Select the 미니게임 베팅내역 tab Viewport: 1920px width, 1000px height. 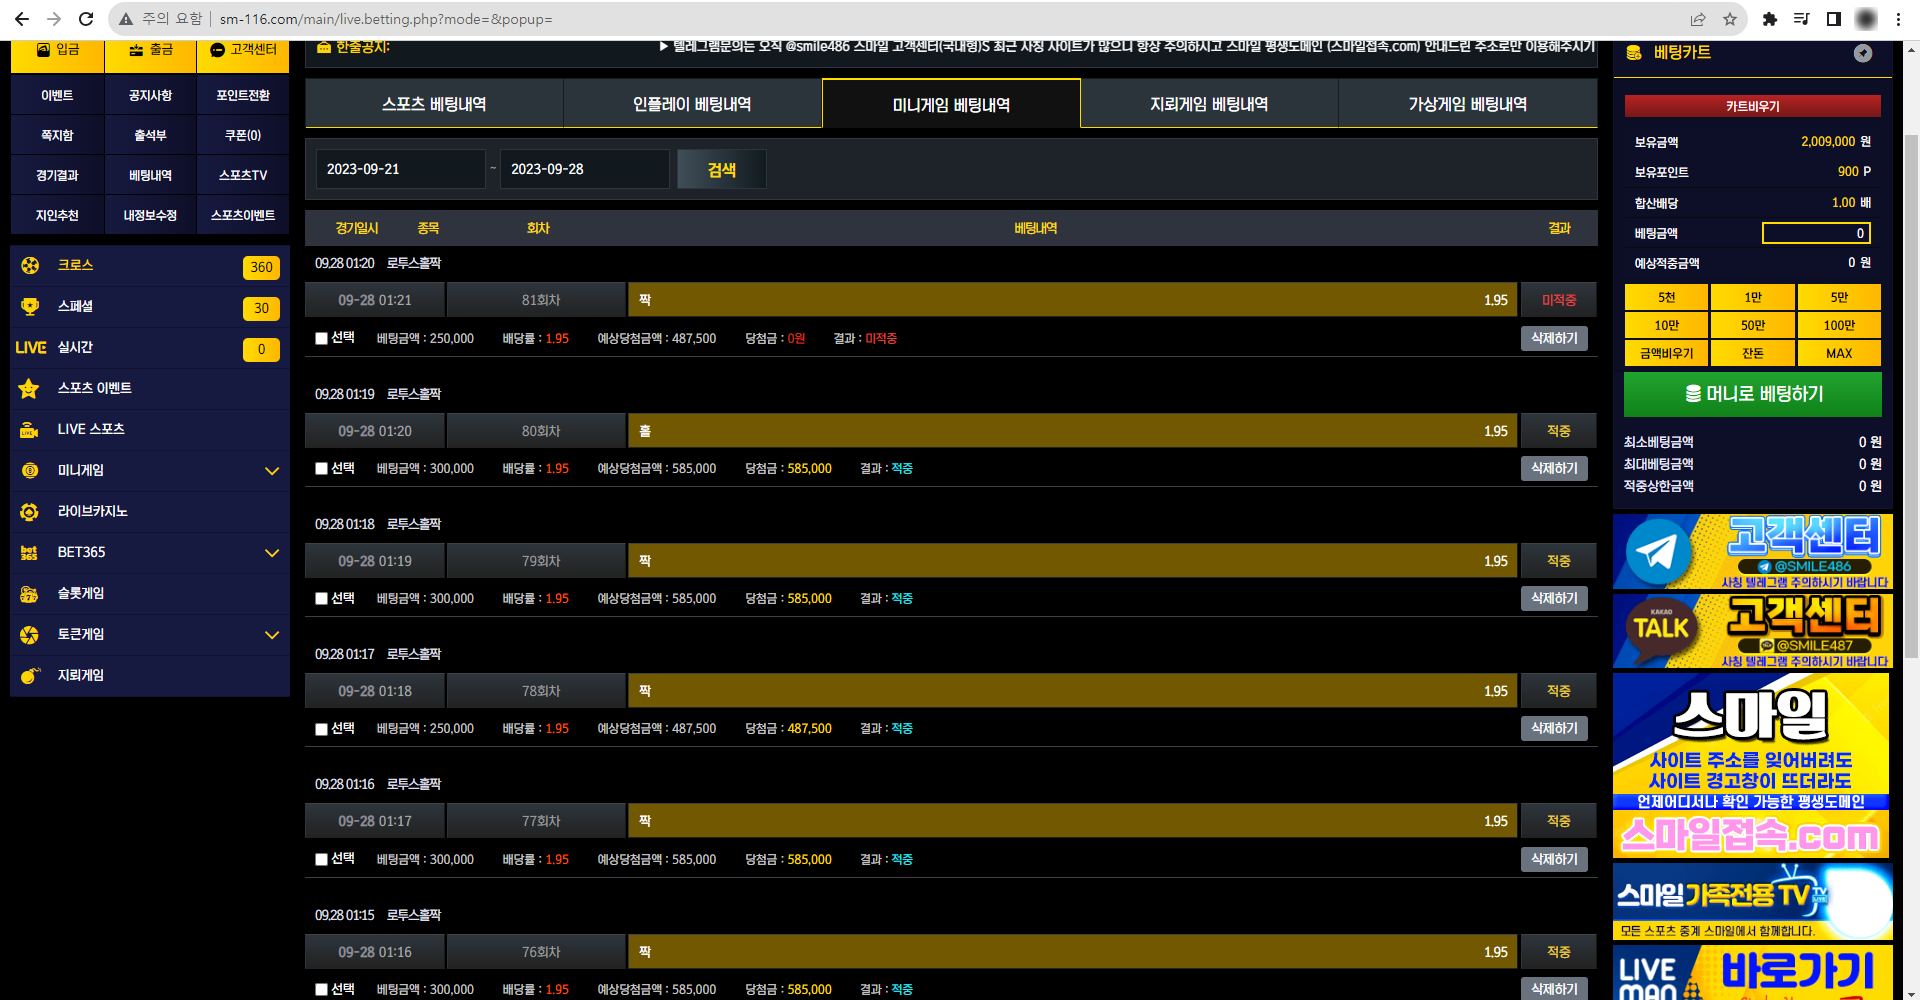click(x=951, y=104)
